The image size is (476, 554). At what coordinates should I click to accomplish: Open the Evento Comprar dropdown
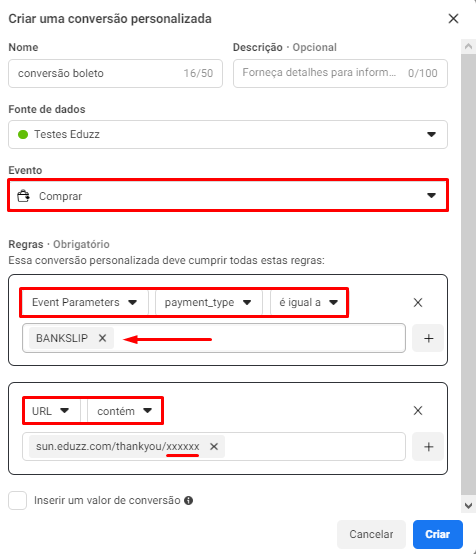[x=228, y=195]
